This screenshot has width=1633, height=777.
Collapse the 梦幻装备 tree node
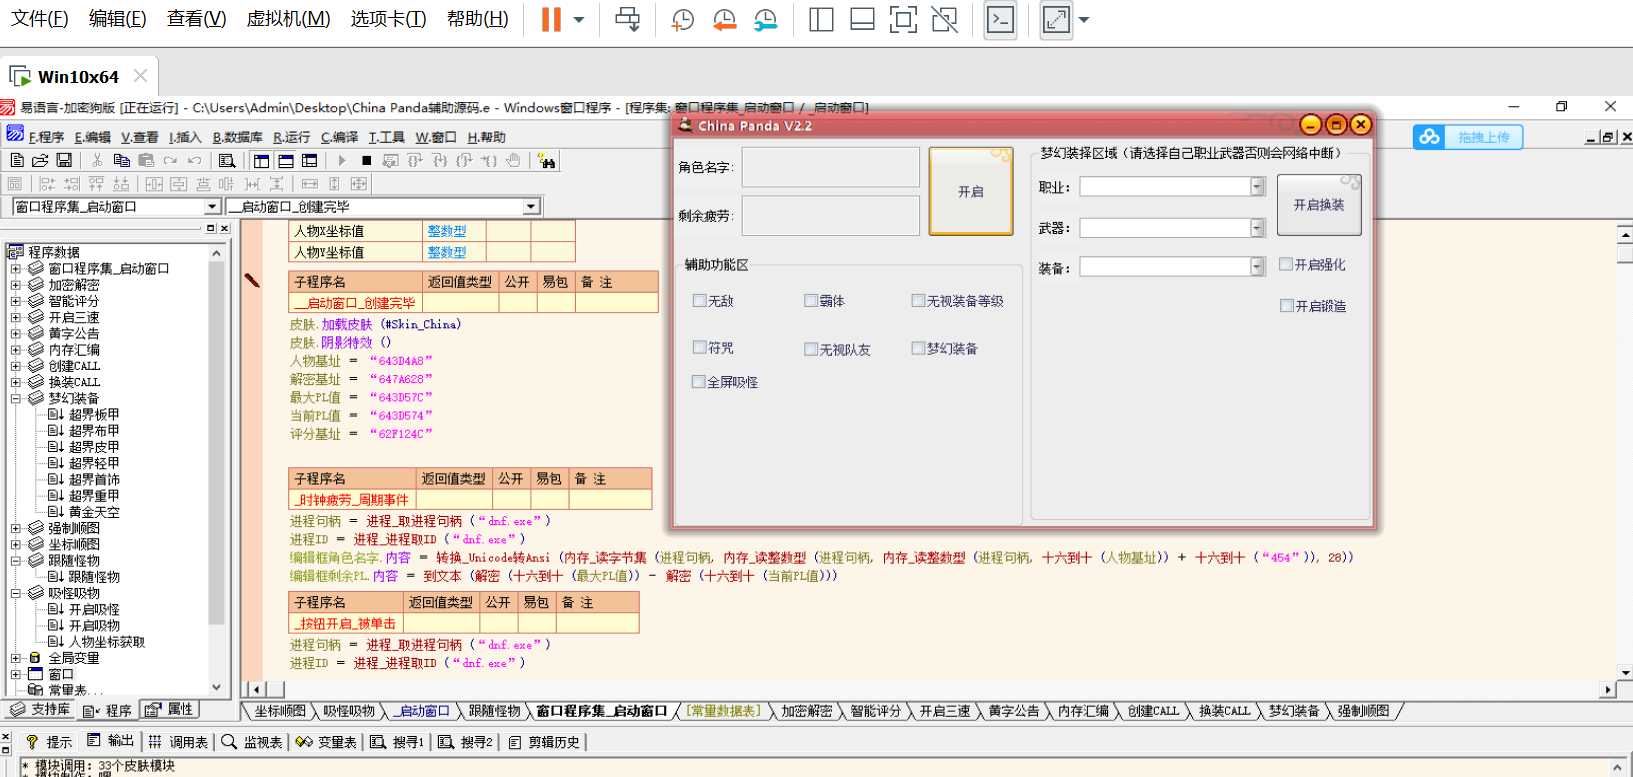pyautogui.click(x=15, y=398)
